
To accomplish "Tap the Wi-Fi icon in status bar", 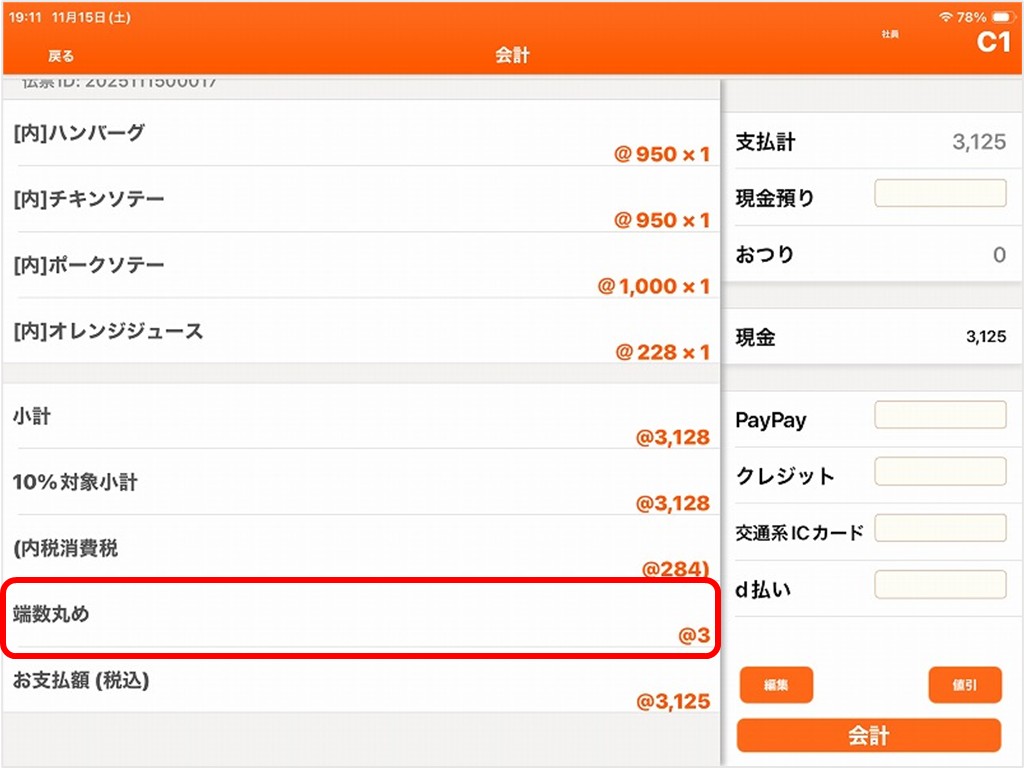I will point(945,18).
